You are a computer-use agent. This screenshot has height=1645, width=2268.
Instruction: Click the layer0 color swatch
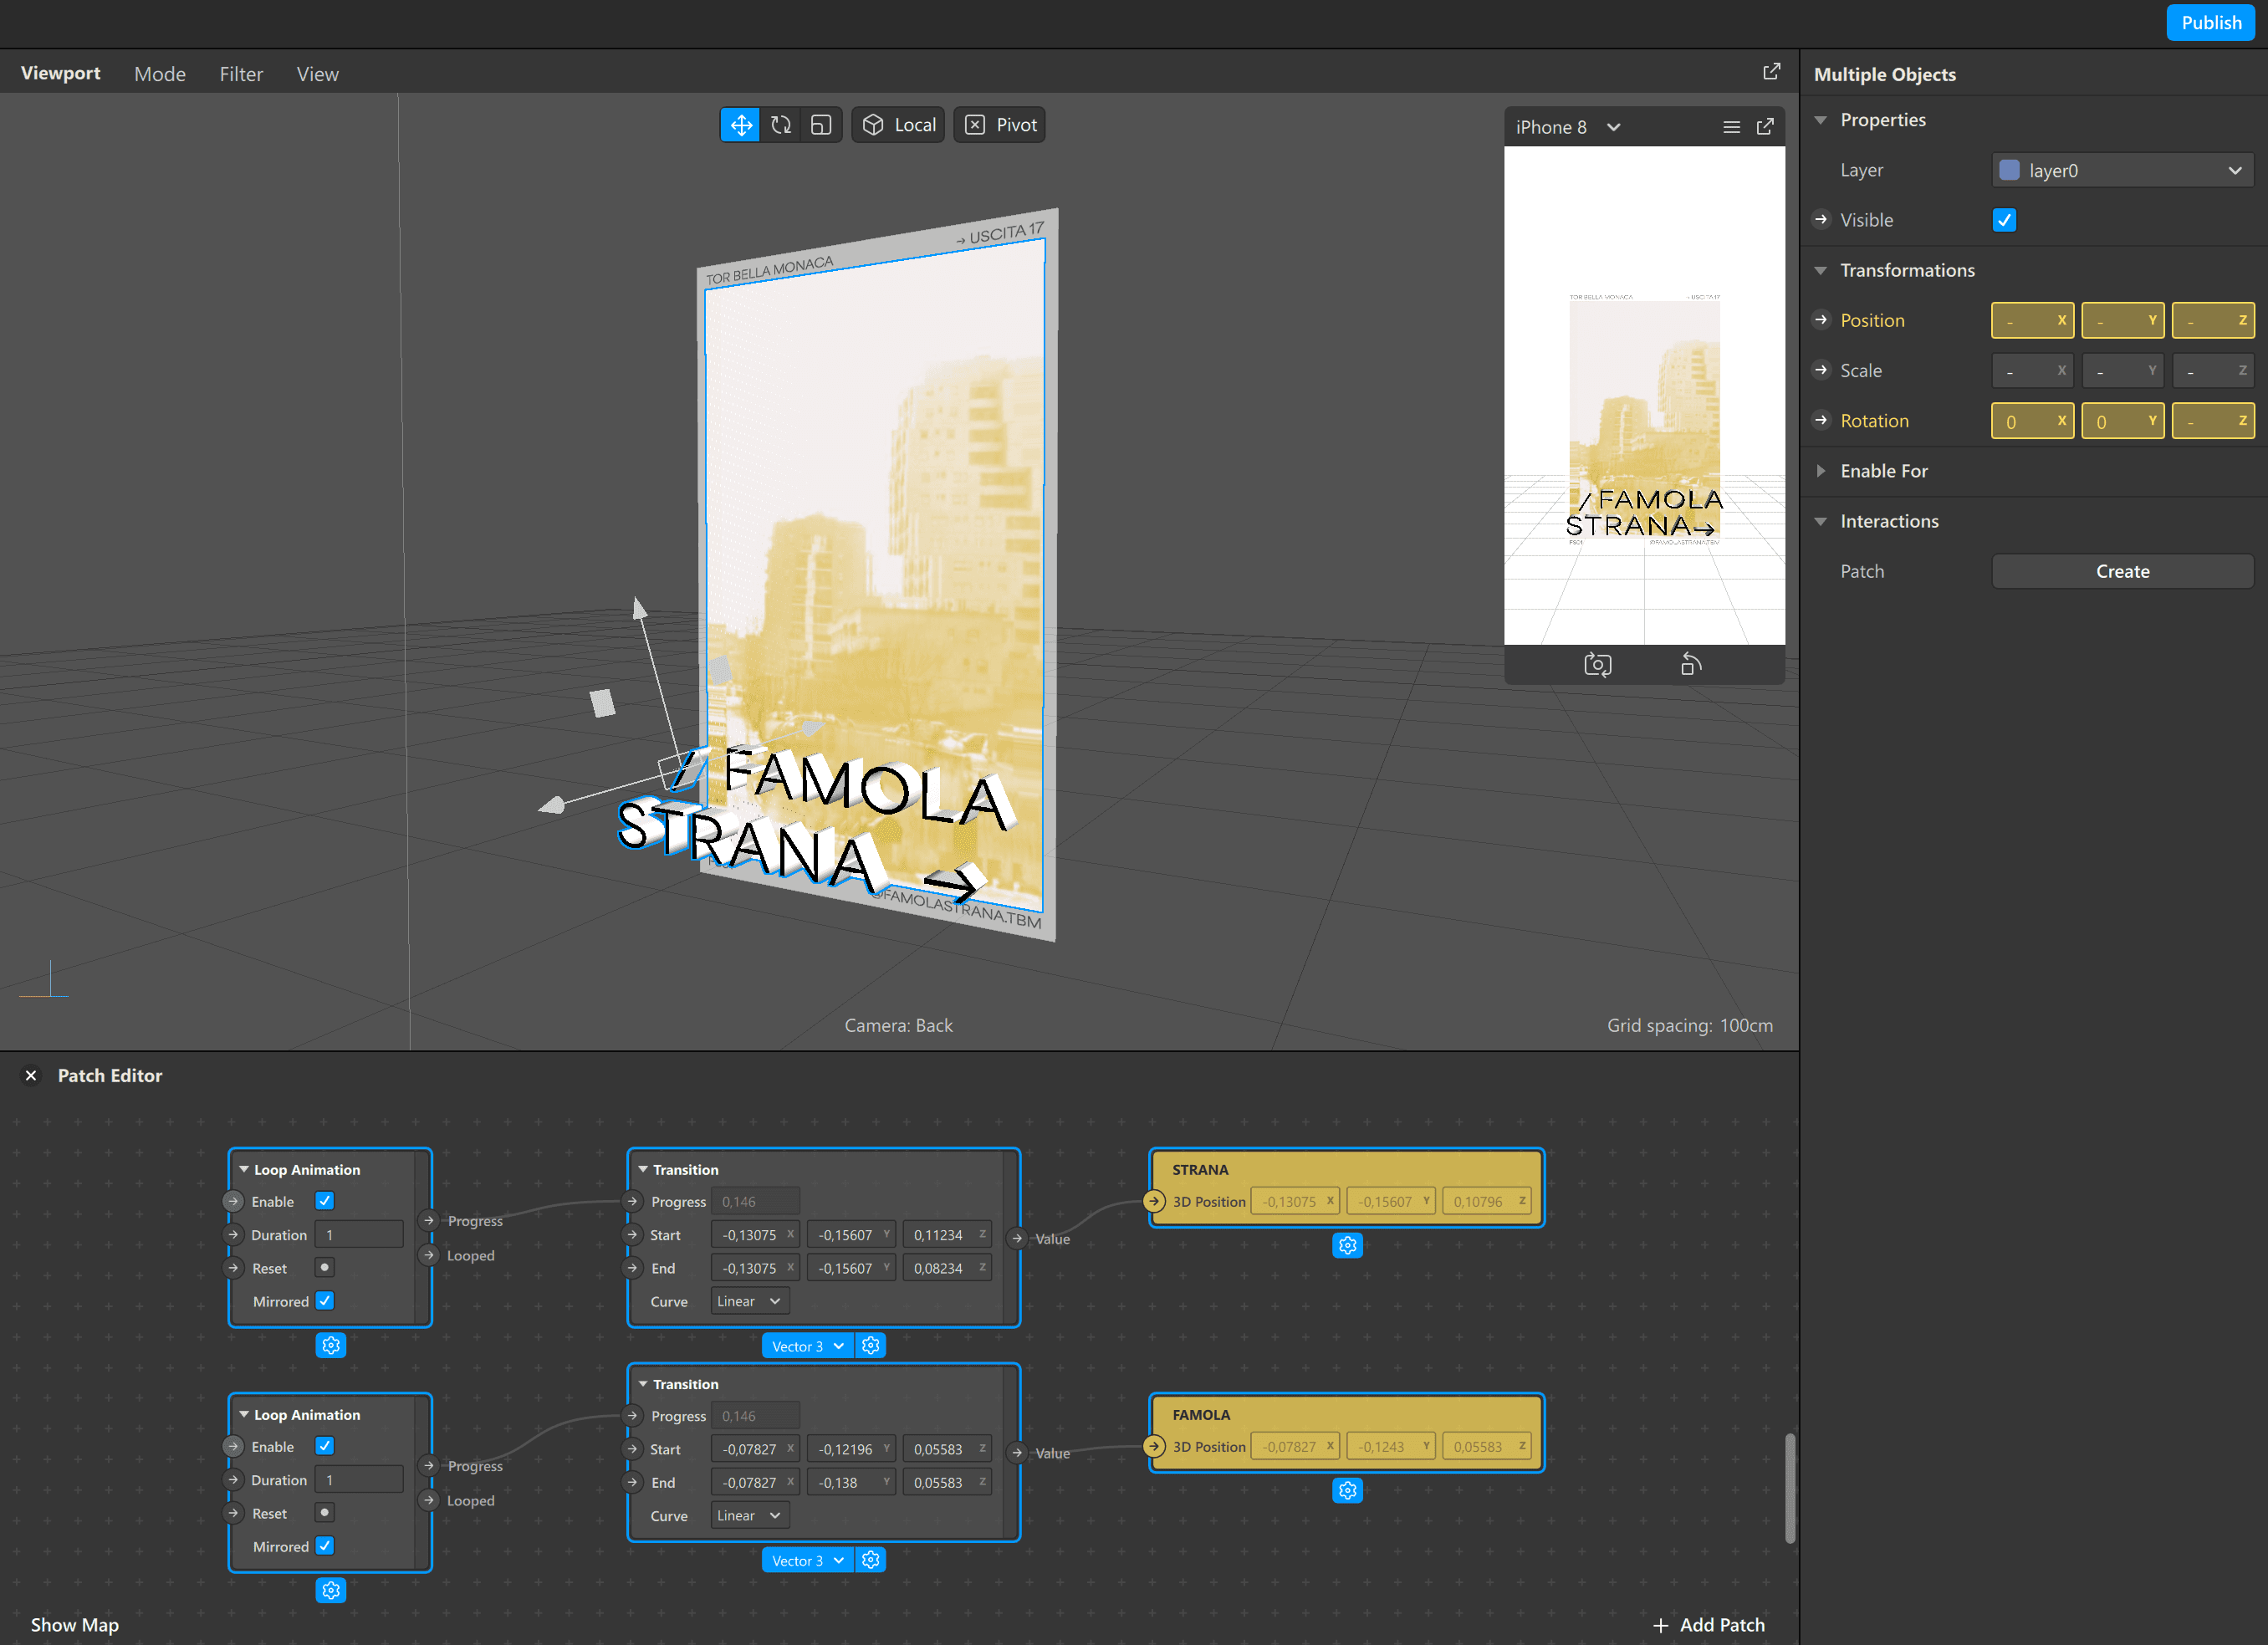pos(2009,170)
